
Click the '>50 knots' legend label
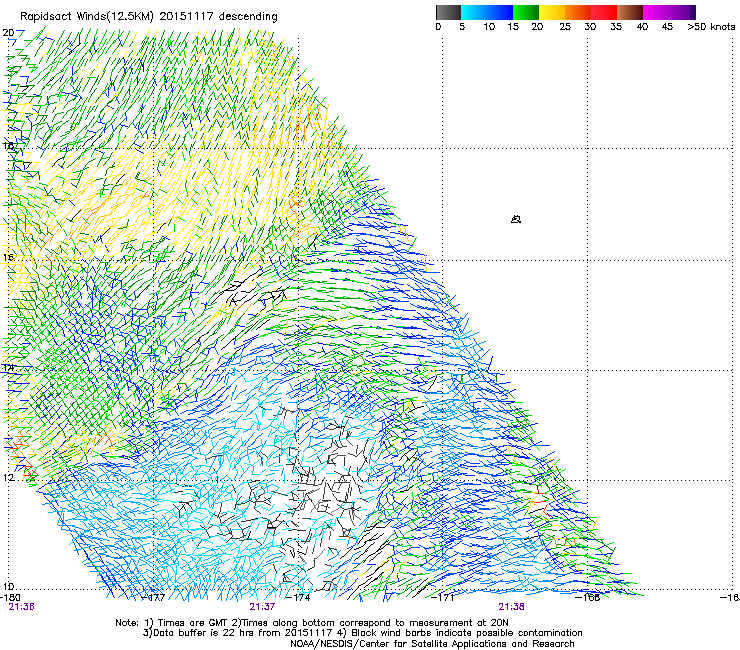pyautogui.click(x=711, y=27)
